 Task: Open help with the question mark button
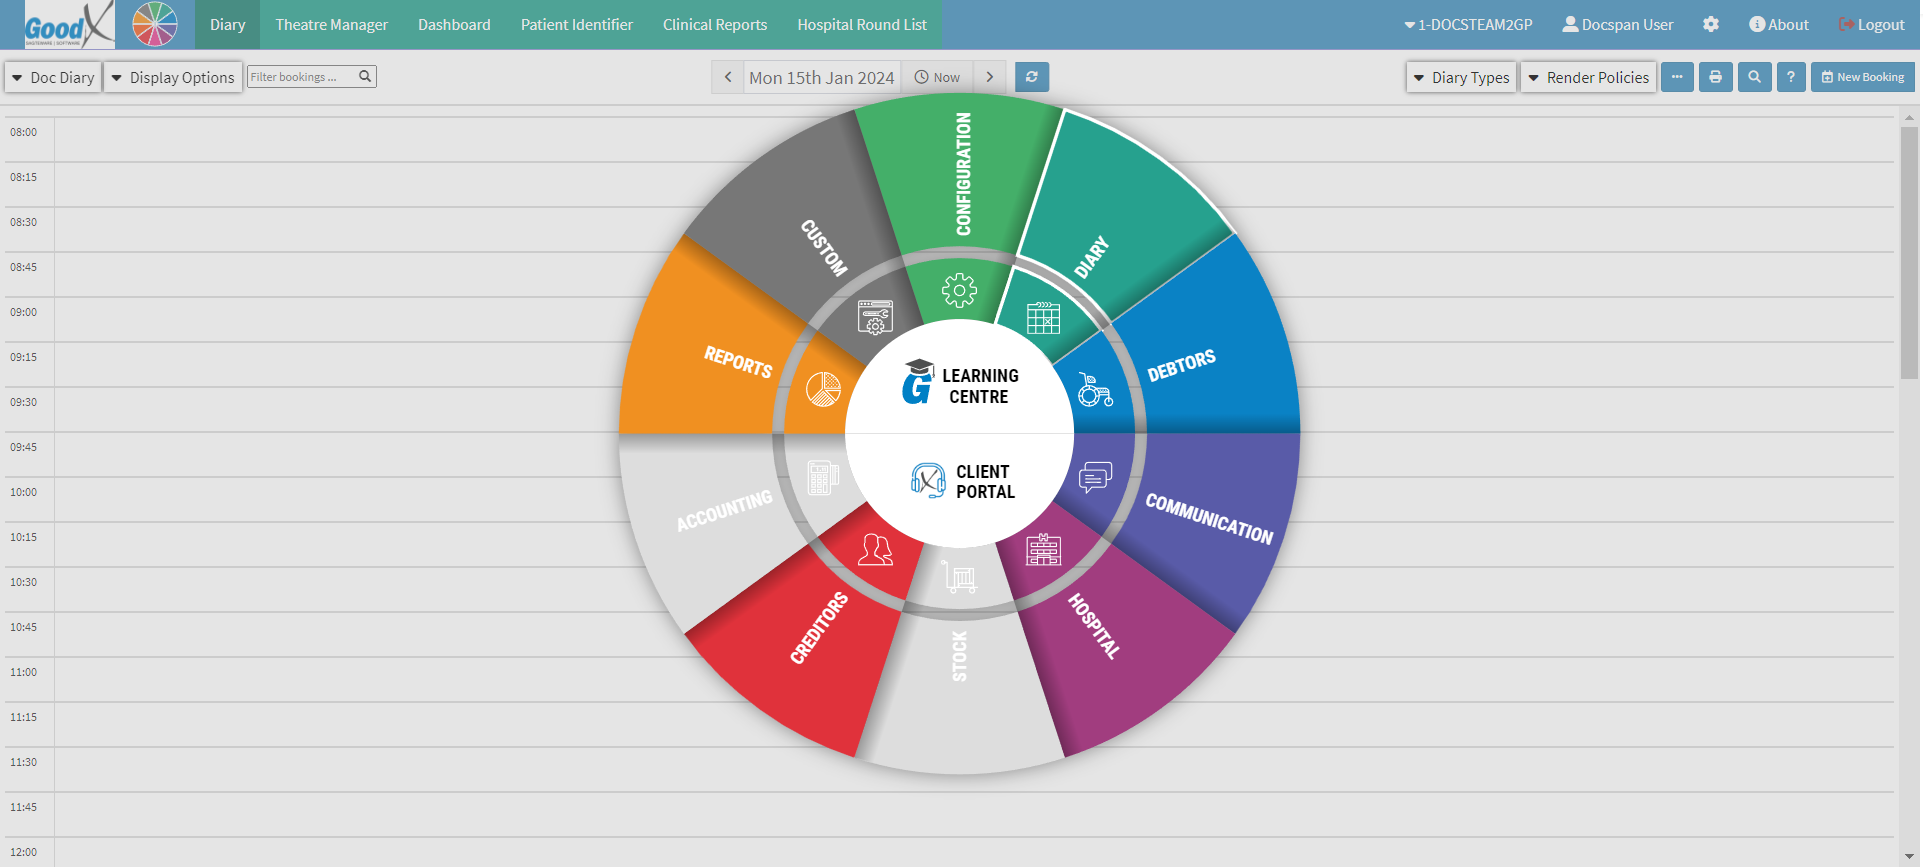(1791, 77)
